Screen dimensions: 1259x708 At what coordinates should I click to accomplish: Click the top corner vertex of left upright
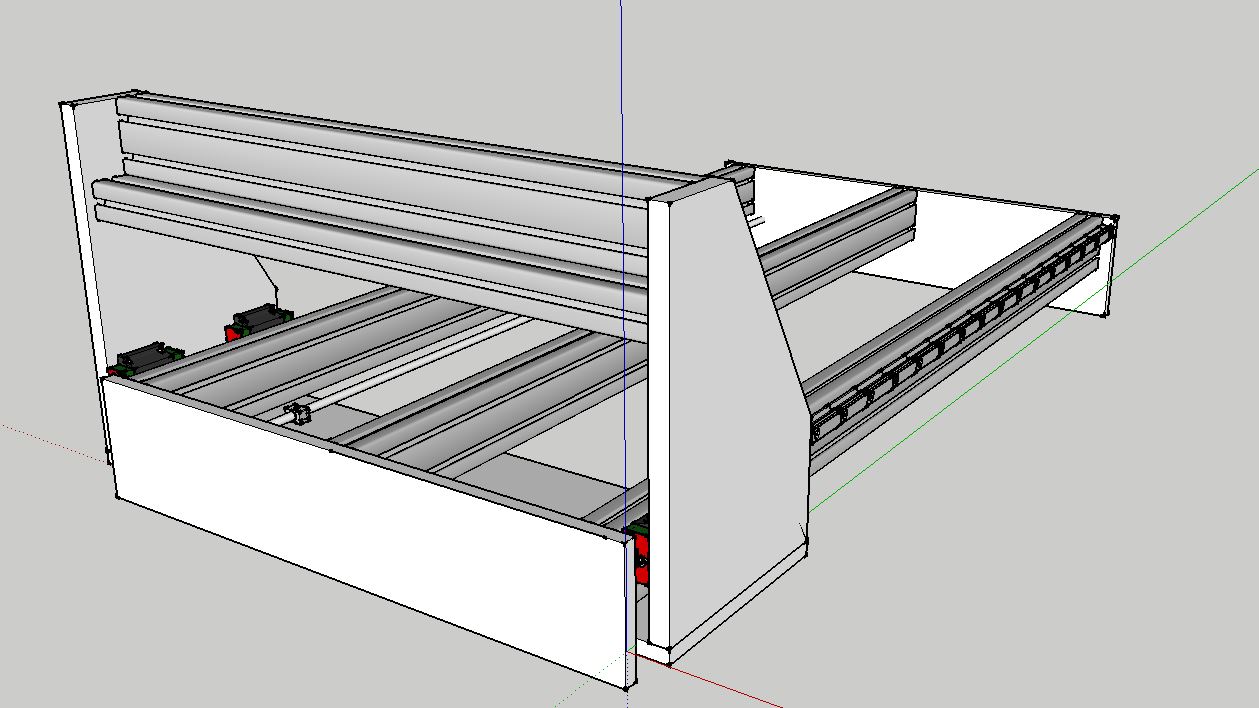(66, 104)
